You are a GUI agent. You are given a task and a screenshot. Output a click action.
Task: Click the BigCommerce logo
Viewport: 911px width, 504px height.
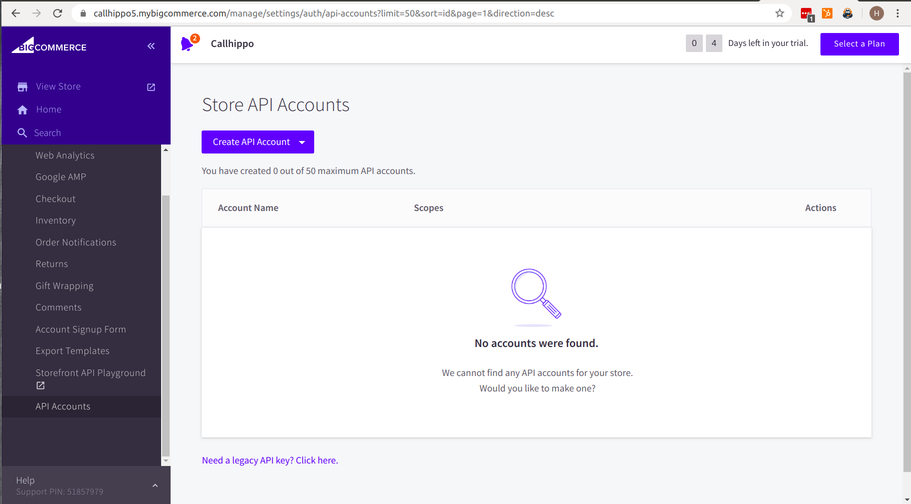[x=49, y=45]
